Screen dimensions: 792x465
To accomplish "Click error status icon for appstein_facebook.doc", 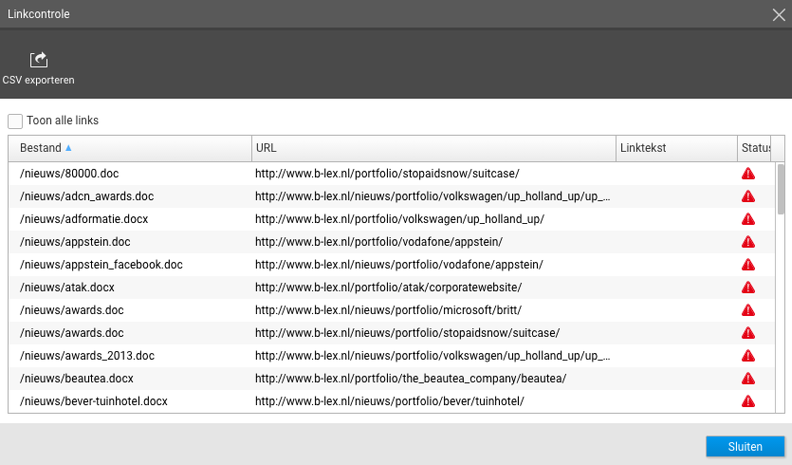I will pos(748,265).
